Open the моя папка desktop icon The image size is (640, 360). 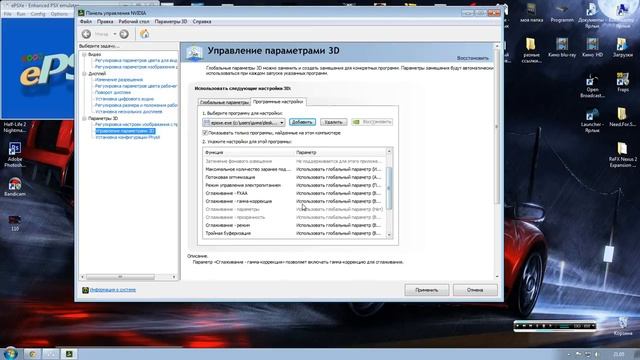pos(531,13)
